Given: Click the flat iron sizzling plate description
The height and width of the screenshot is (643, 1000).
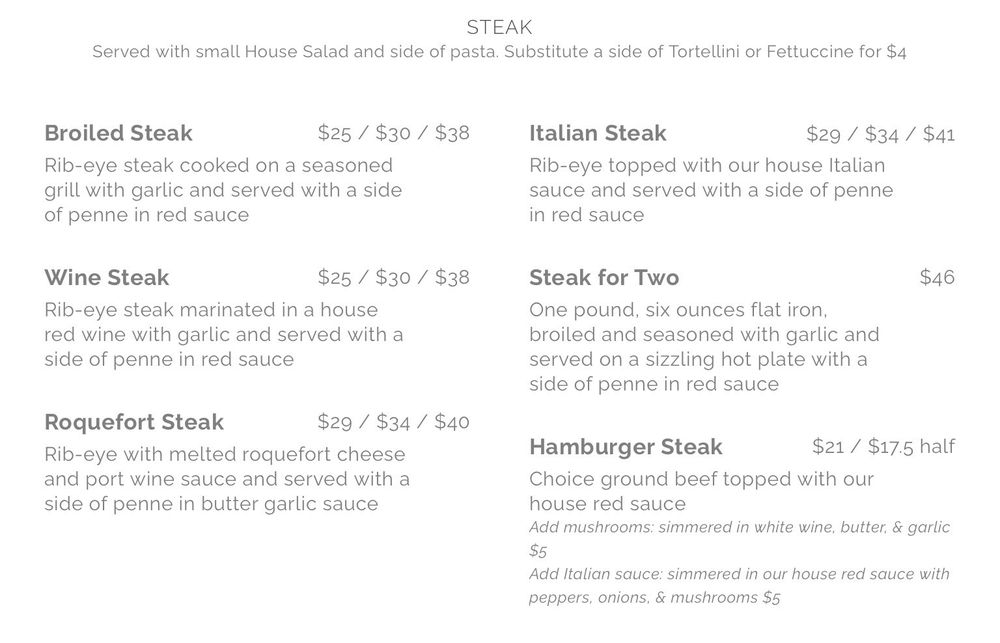Looking at the screenshot, I should (704, 347).
